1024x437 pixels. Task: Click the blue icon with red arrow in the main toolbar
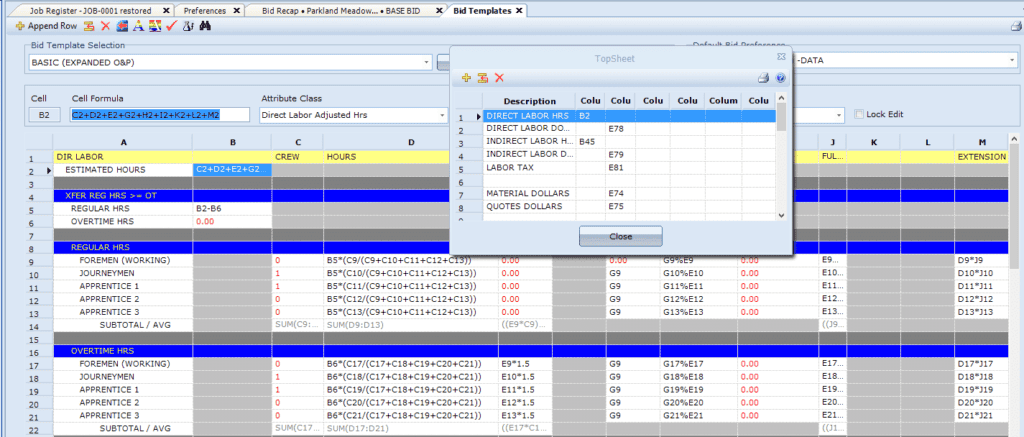tap(121, 26)
